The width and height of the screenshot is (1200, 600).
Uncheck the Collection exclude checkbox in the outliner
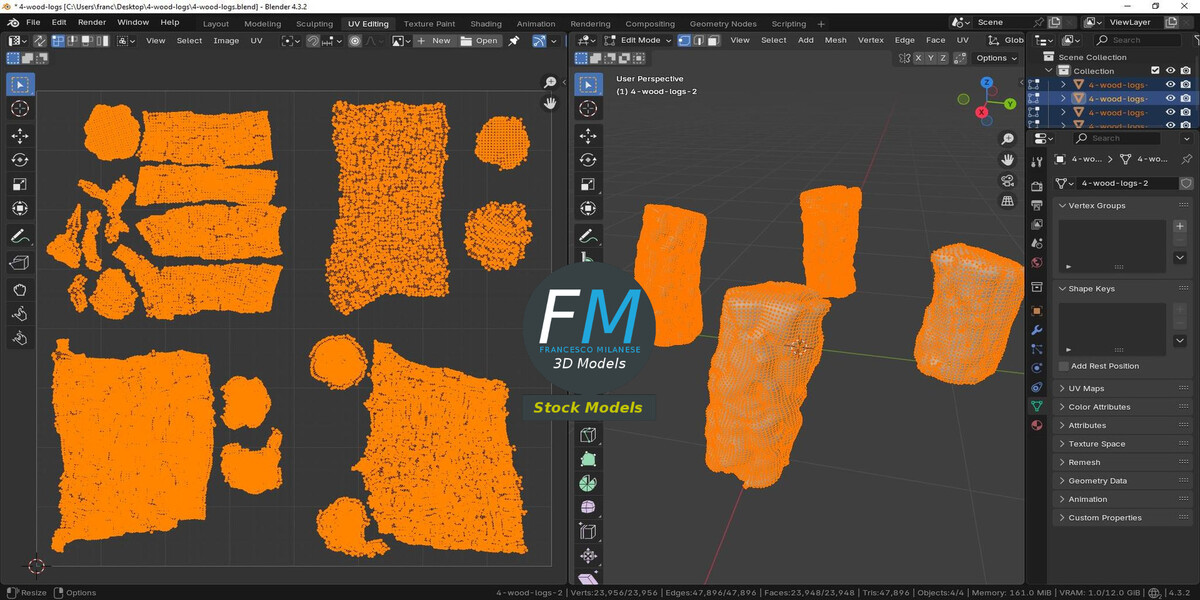coord(1155,71)
